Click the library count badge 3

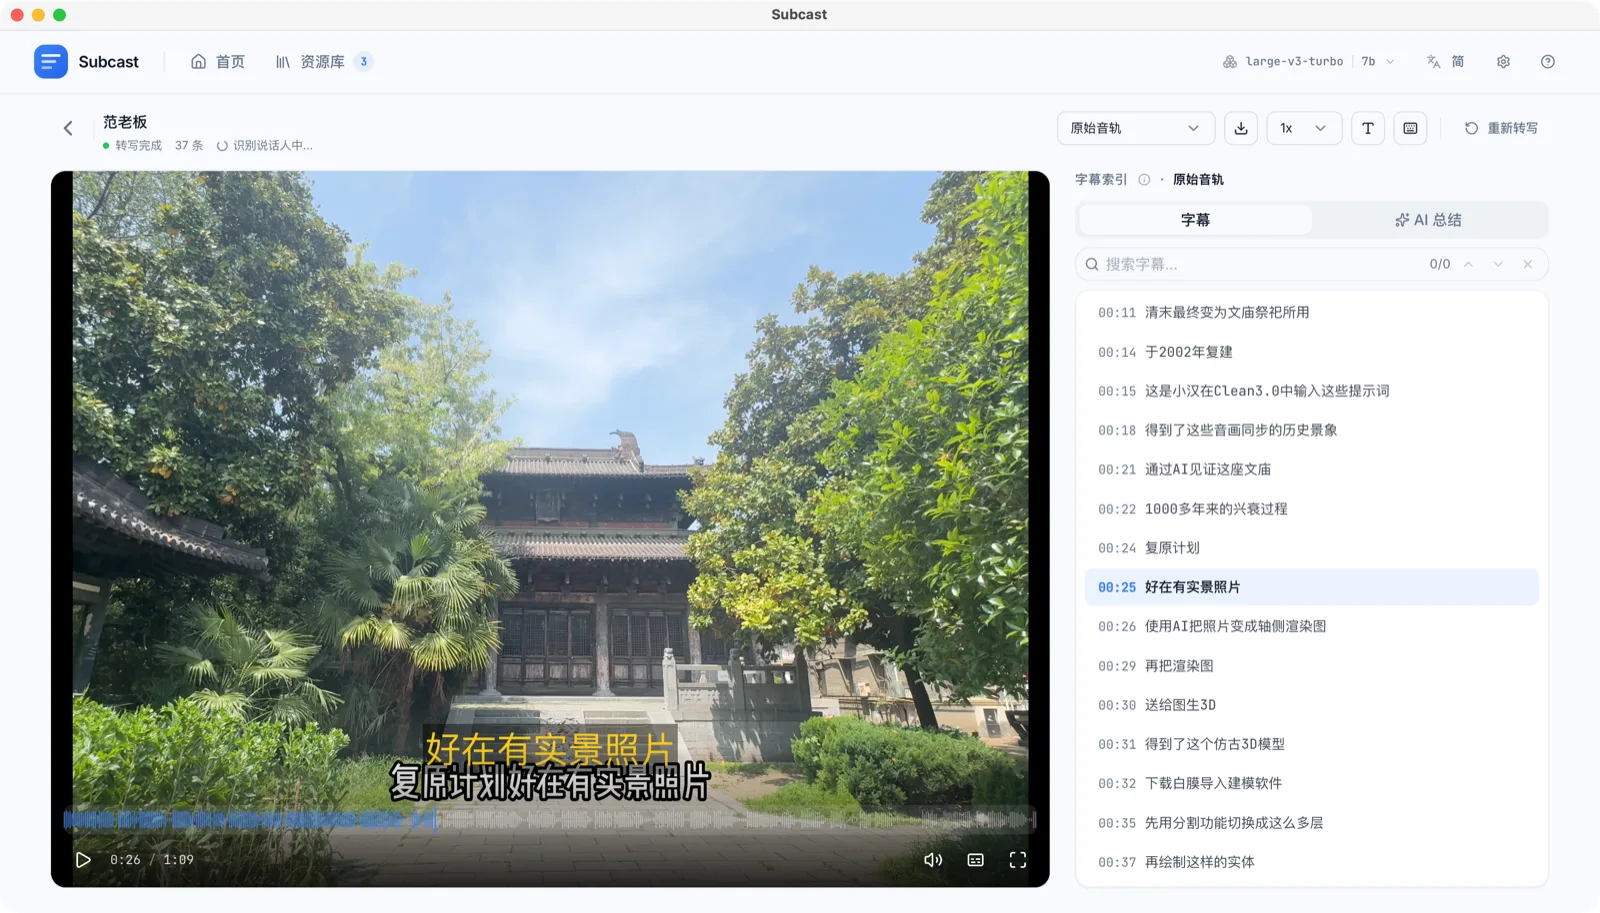tap(364, 62)
